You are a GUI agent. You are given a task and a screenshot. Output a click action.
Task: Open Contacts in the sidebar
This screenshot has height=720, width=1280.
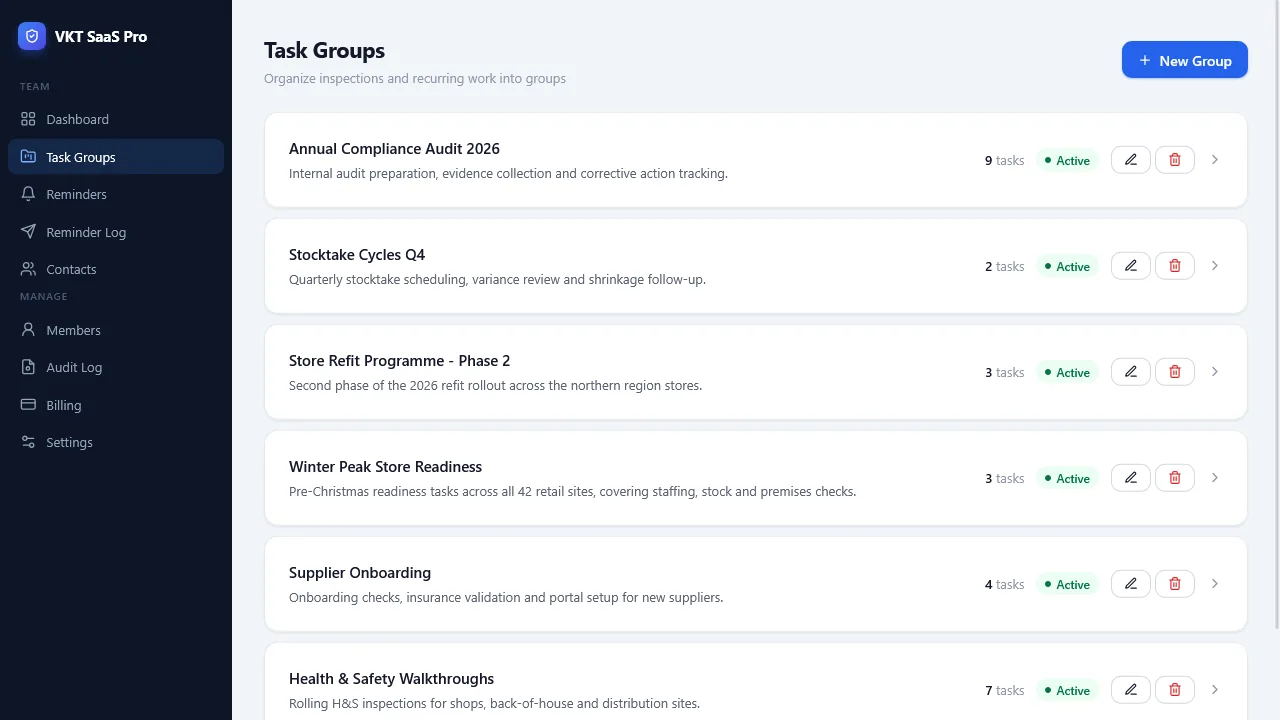pos(116,269)
